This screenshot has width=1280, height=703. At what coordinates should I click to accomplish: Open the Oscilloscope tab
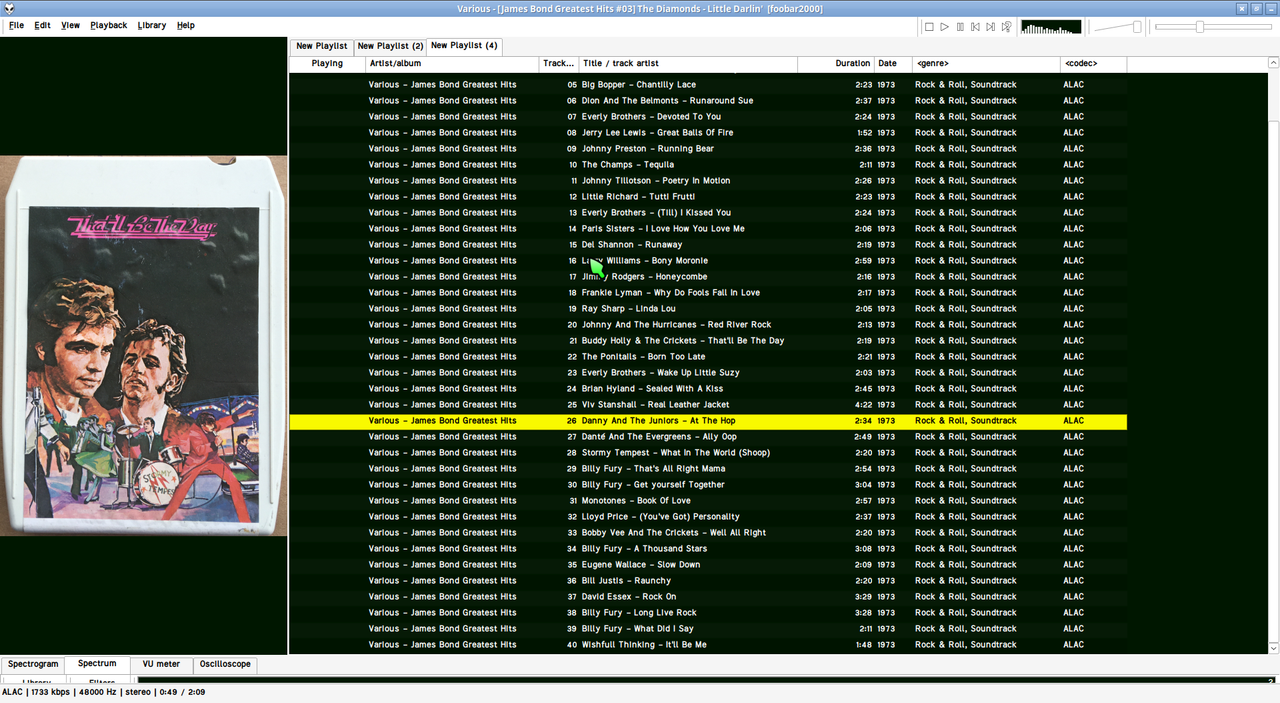225,664
